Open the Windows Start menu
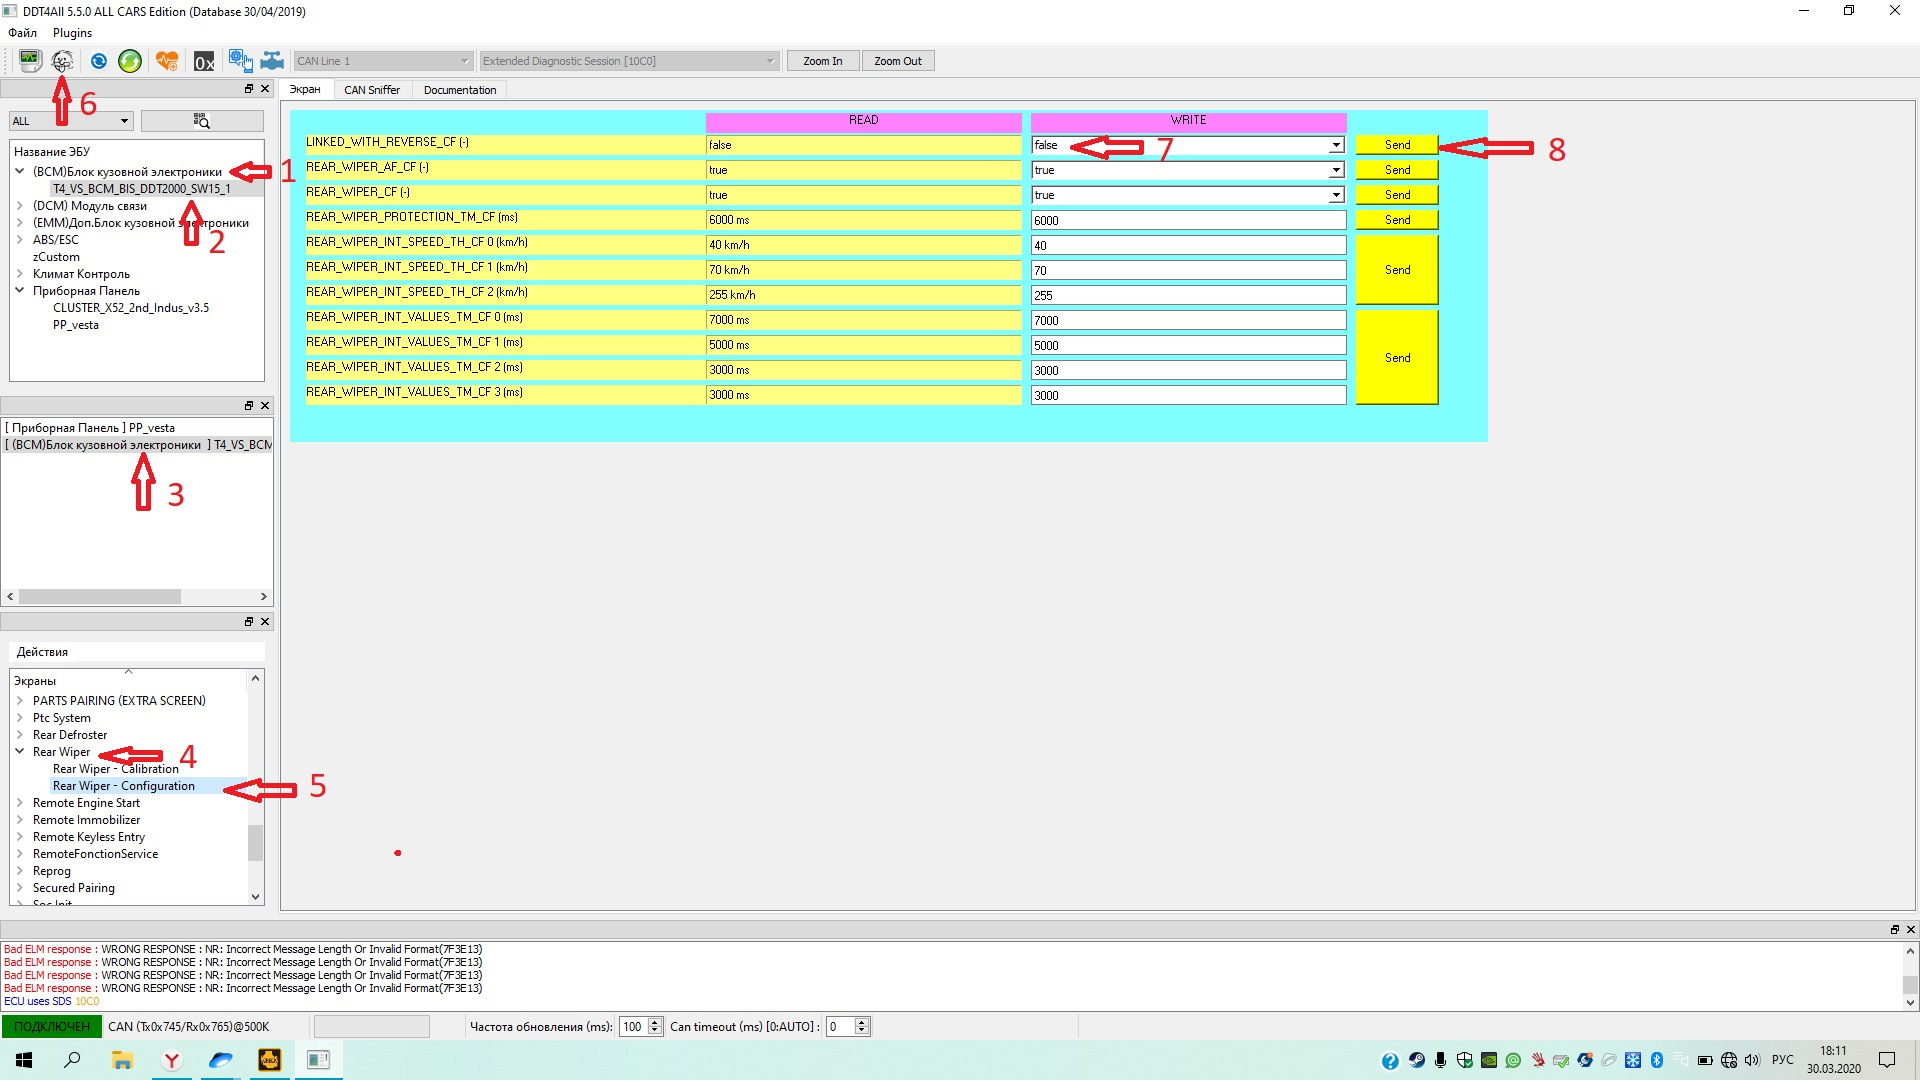 (x=24, y=1060)
